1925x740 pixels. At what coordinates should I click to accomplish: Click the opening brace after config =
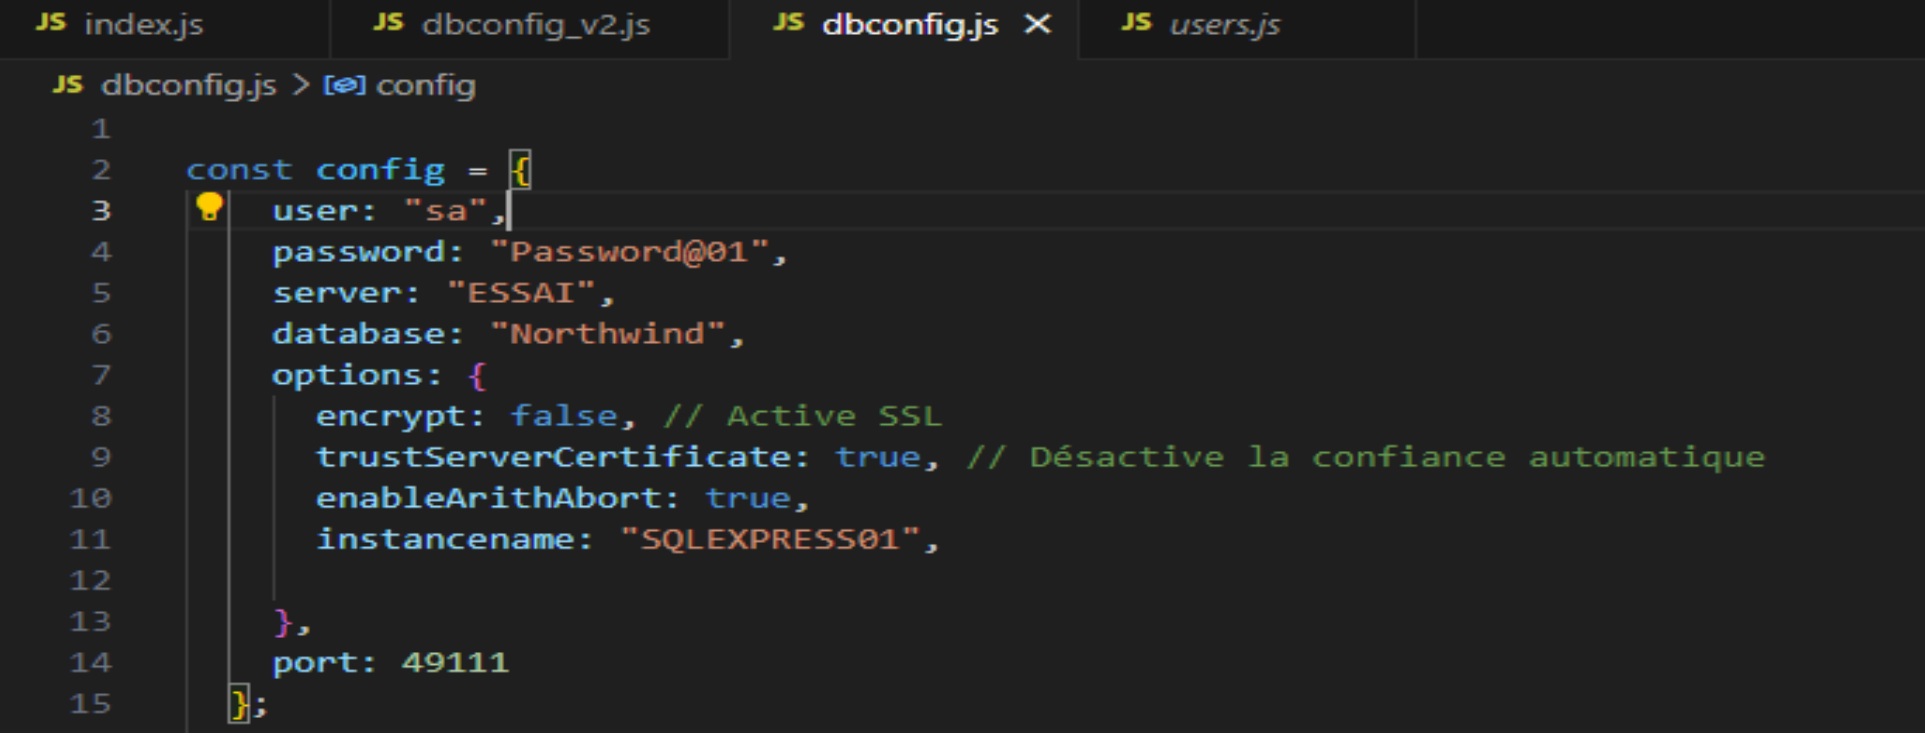pyautogui.click(x=520, y=170)
